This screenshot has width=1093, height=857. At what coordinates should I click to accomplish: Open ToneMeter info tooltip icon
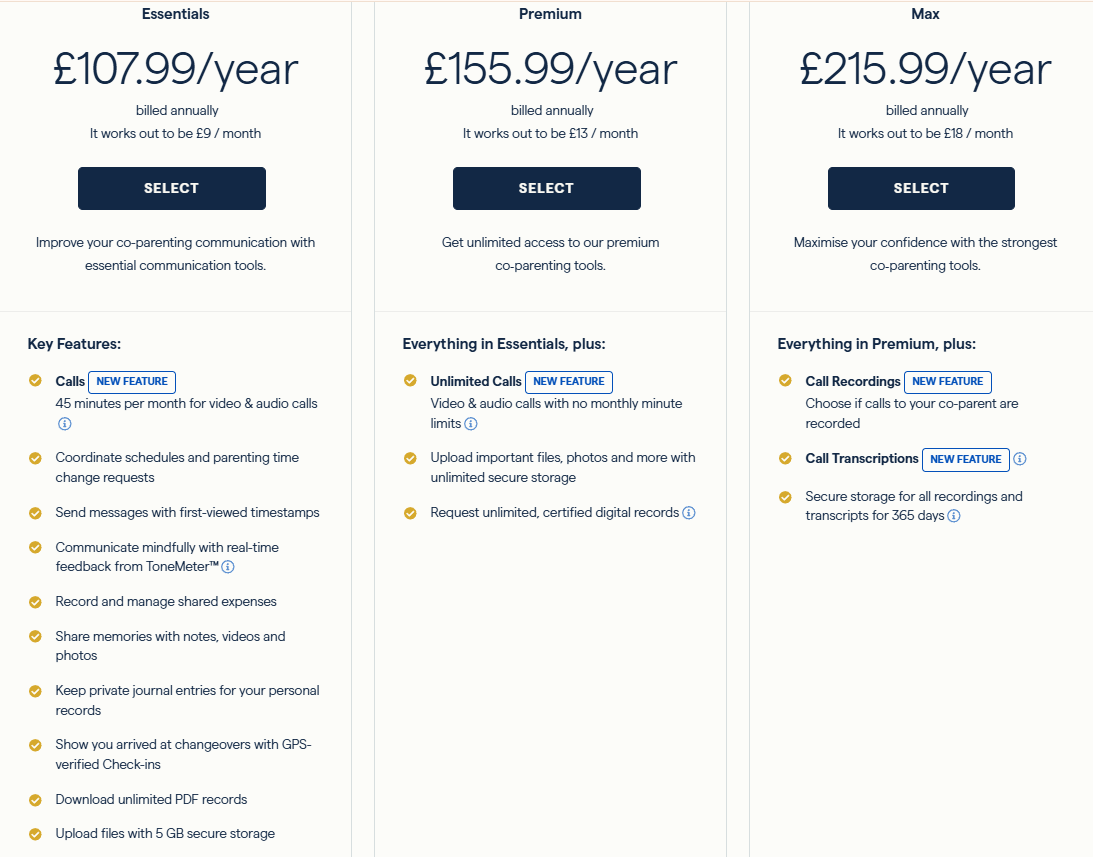pos(228,567)
